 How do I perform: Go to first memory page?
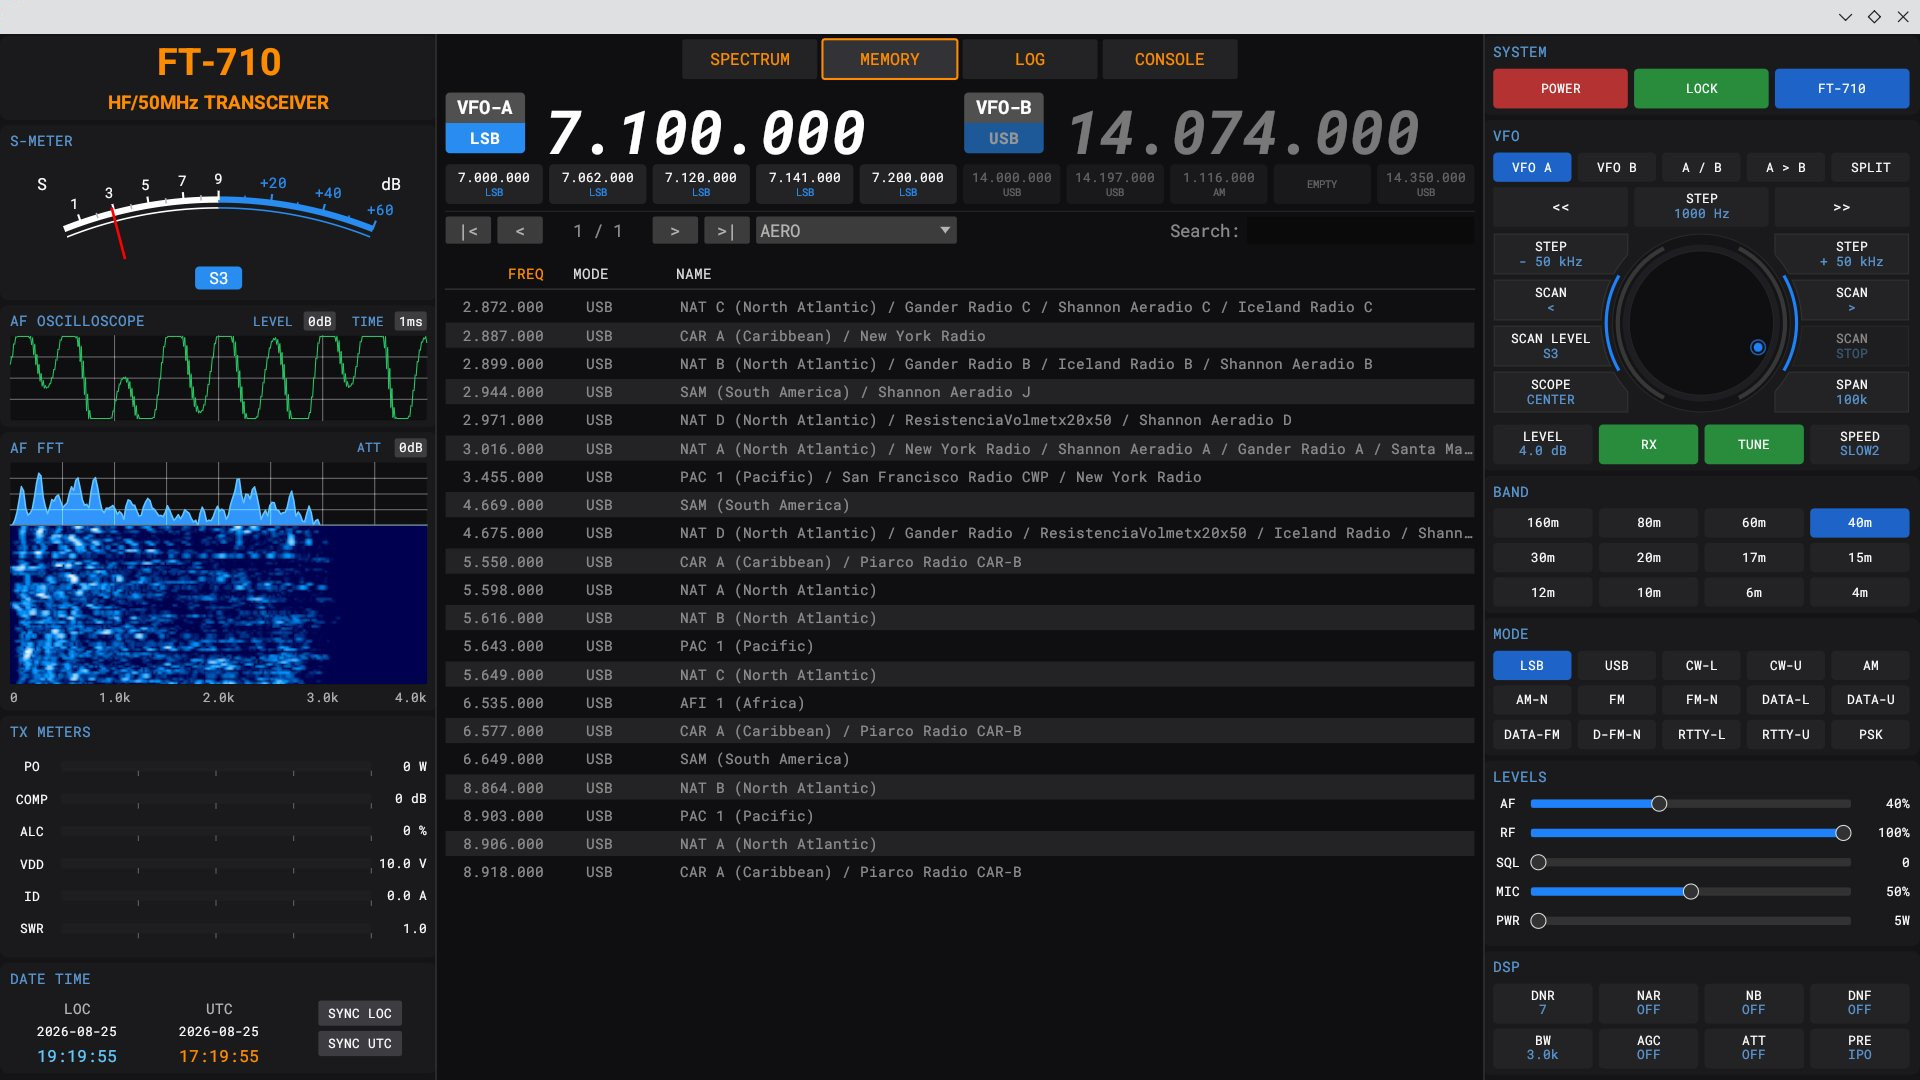468,231
